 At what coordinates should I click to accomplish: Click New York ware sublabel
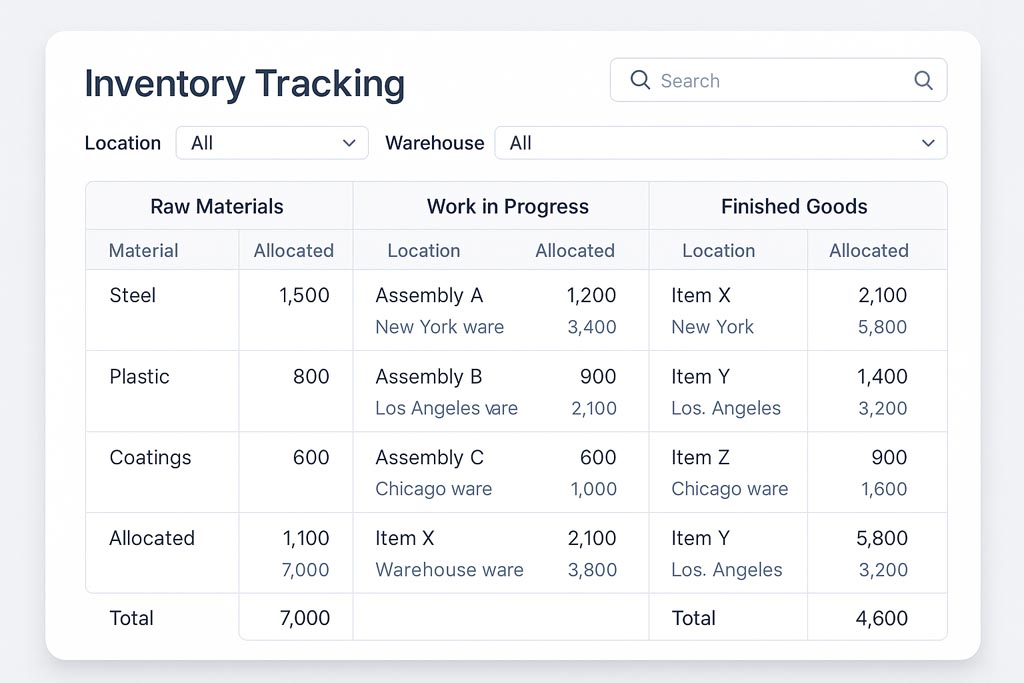440,326
